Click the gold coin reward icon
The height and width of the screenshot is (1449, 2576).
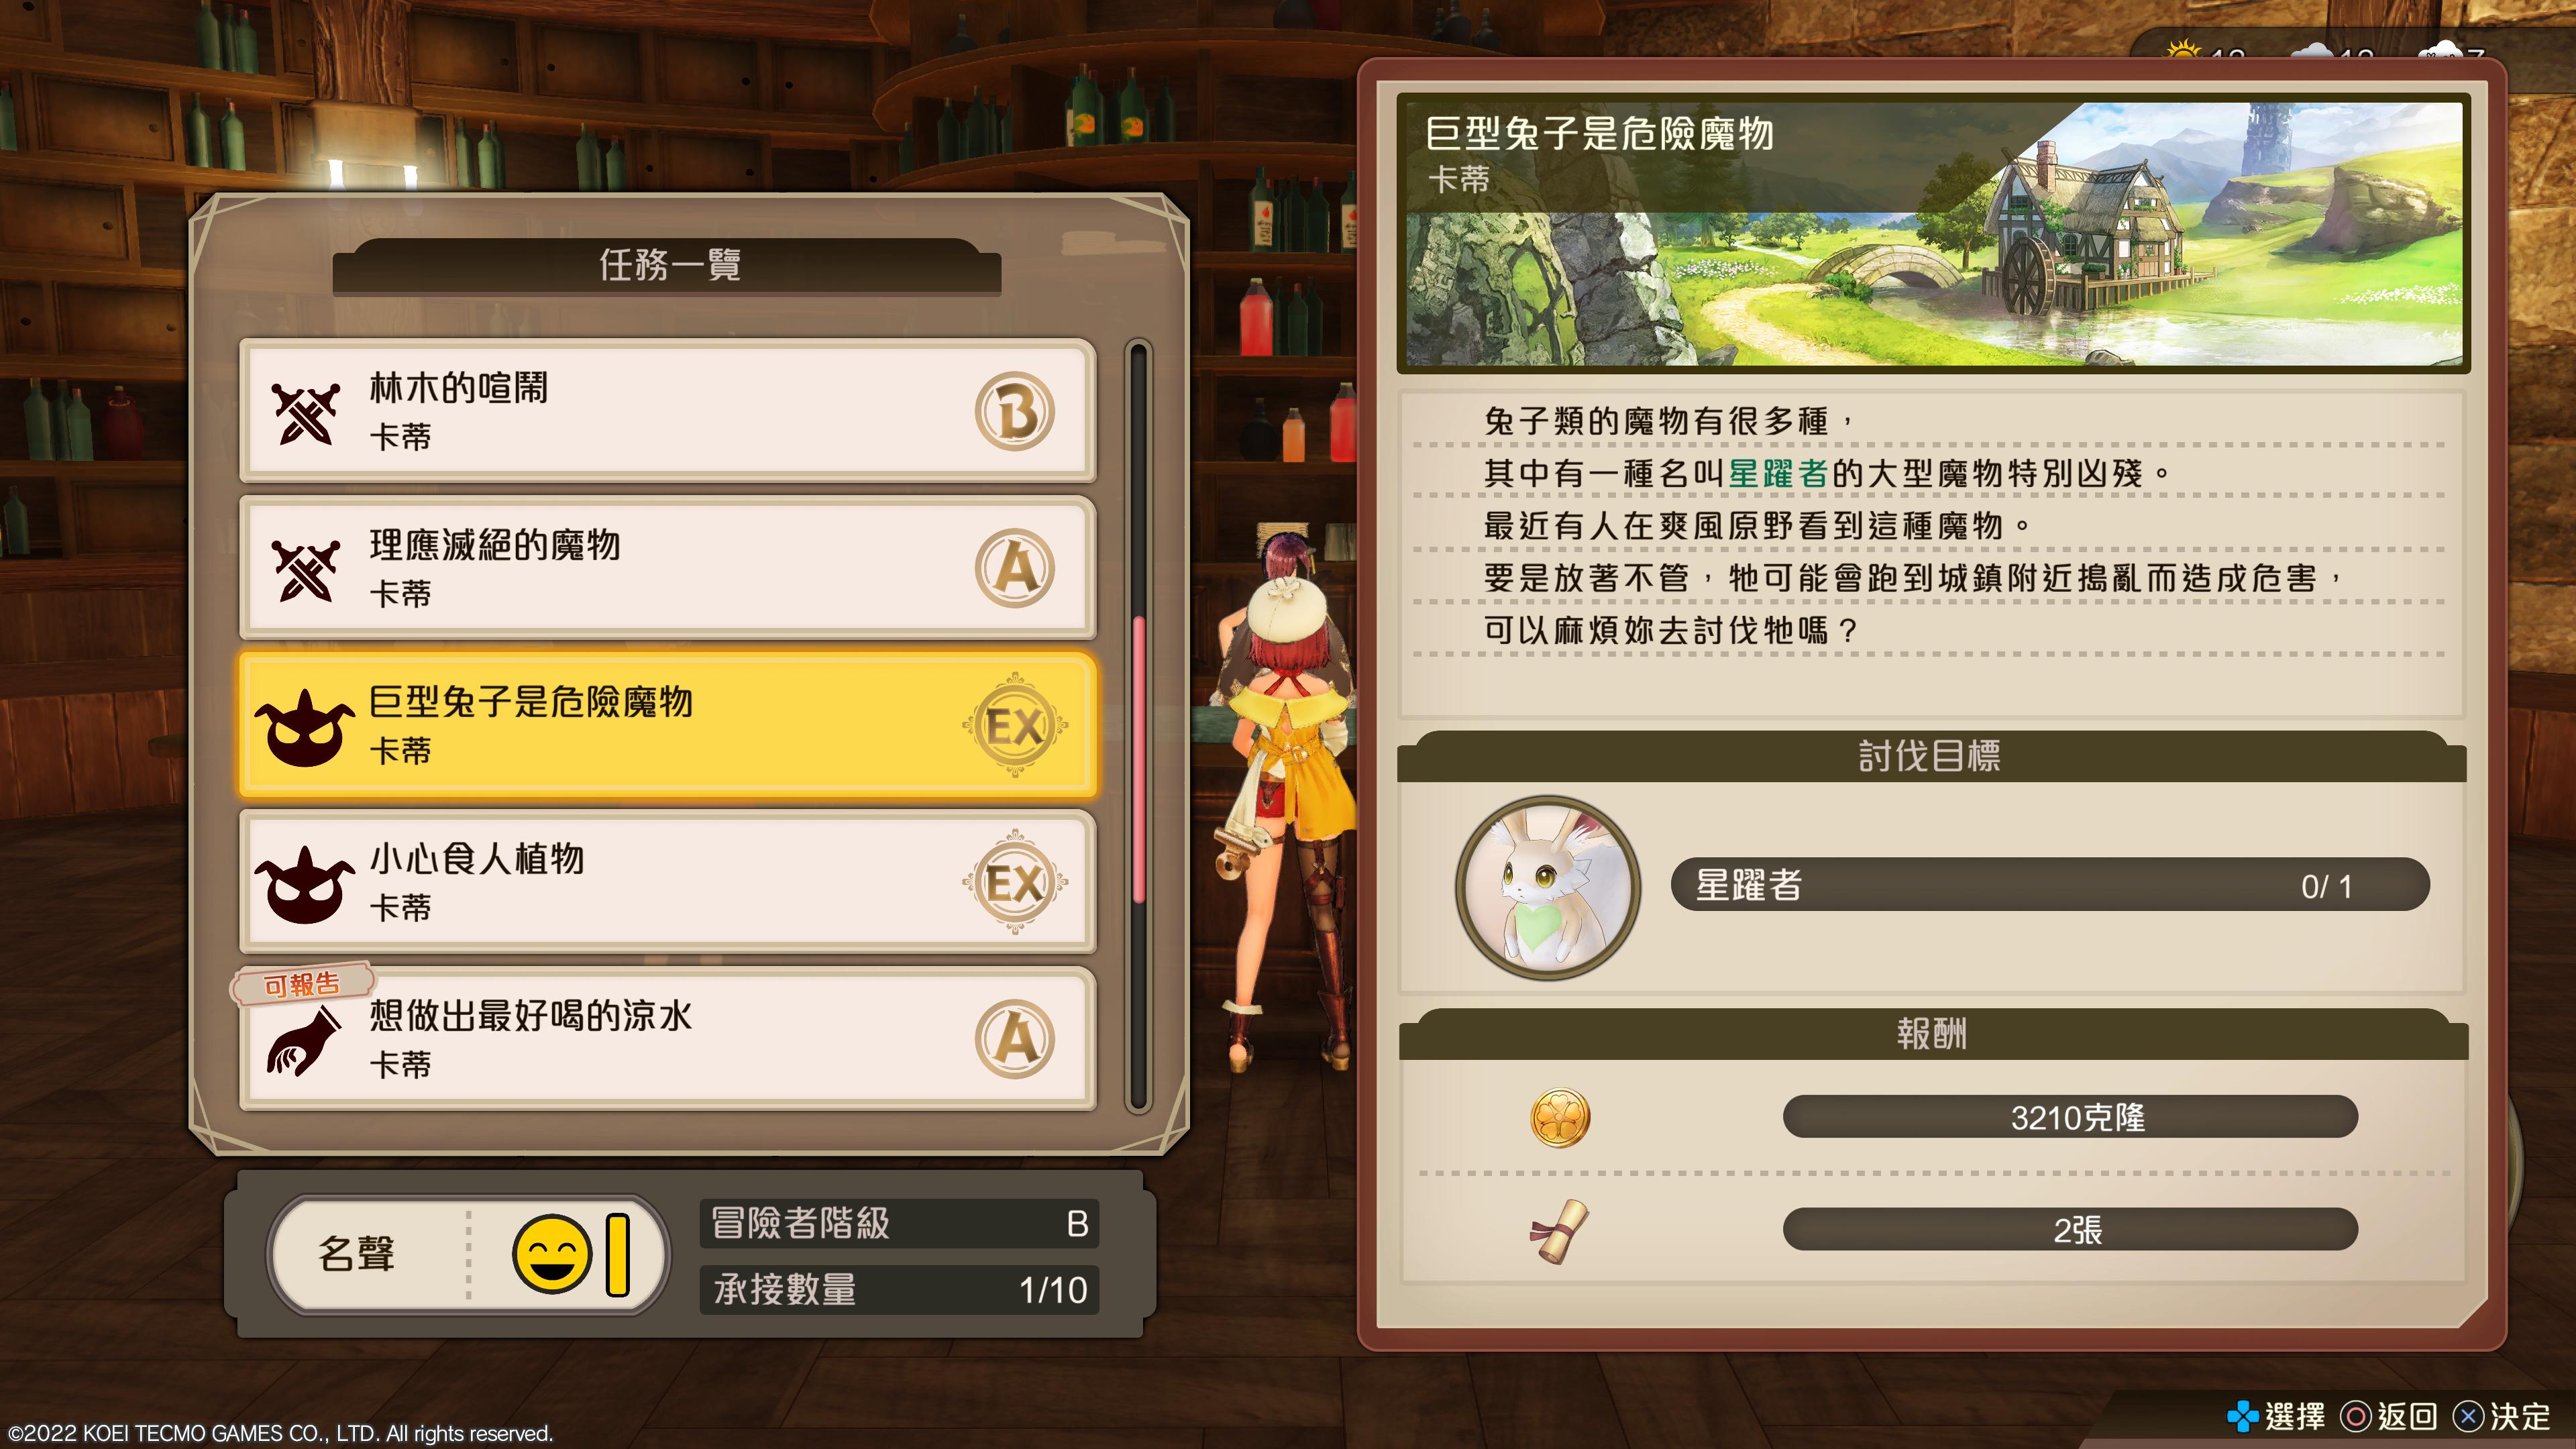tap(1559, 1117)
